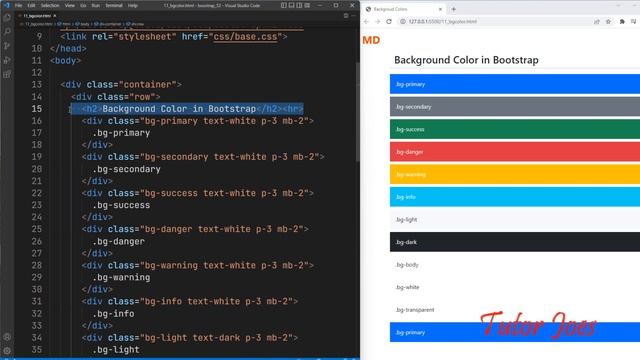
Task: Click the editor vertical scrollbar thumb
Action: pyautogui.click(x=358, y=111)
